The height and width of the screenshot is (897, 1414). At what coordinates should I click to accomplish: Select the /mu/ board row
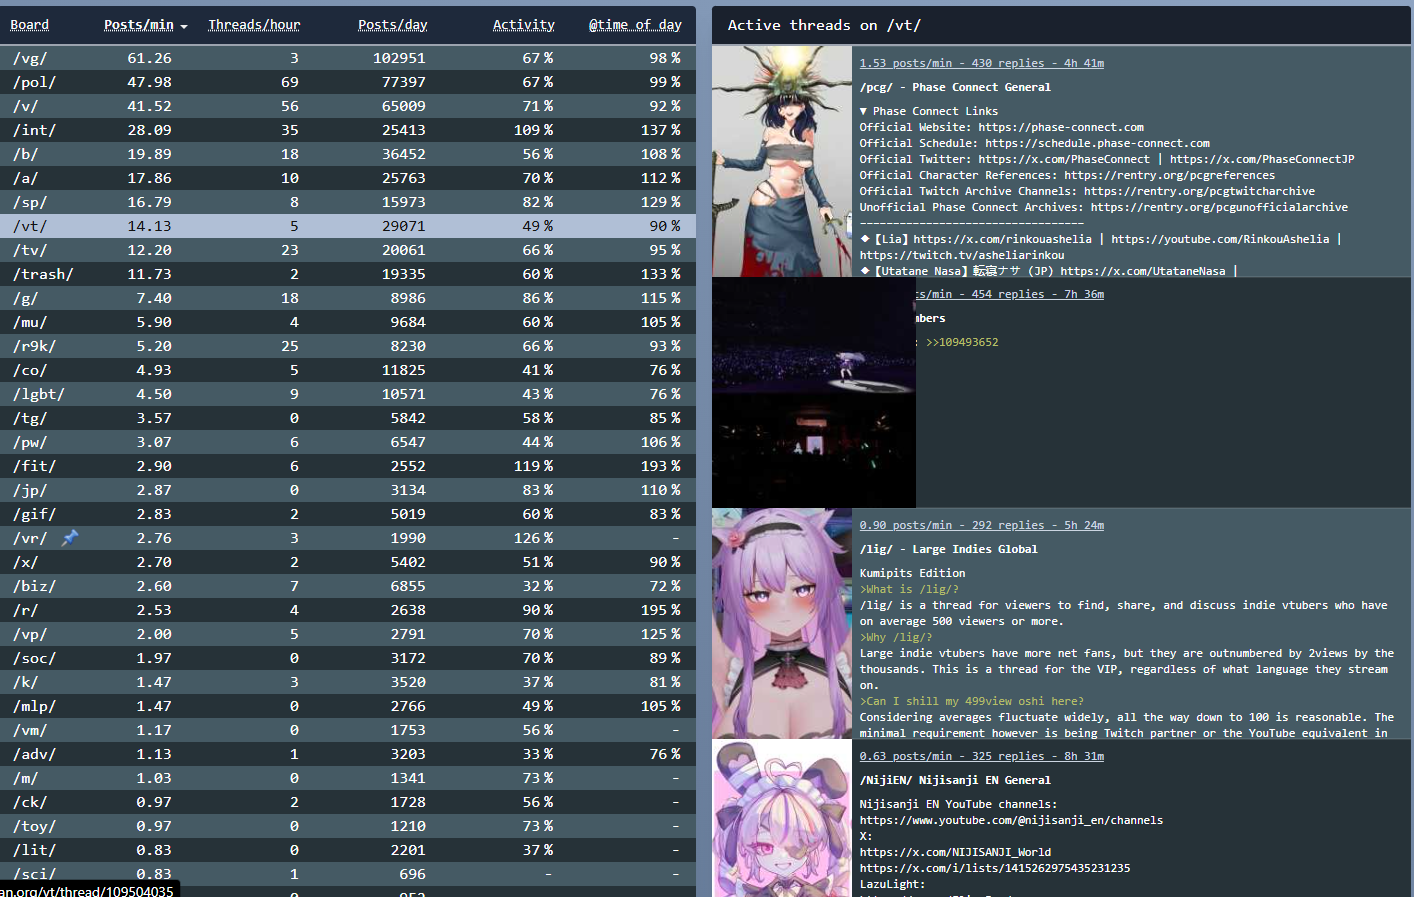348,322
